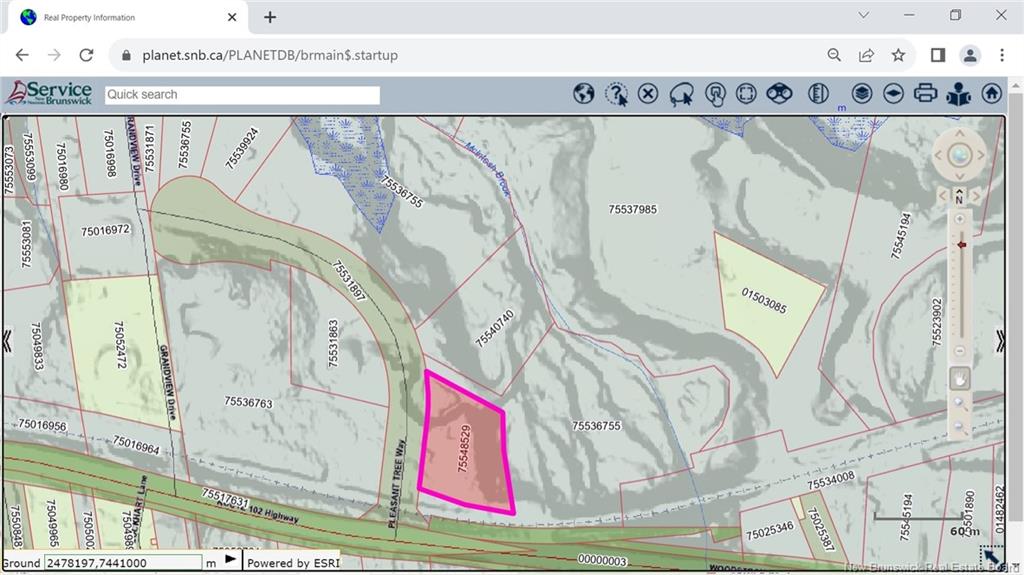Click the clear selection X icon
This screenshot has width=1024, height=575.
click(648, 94)
